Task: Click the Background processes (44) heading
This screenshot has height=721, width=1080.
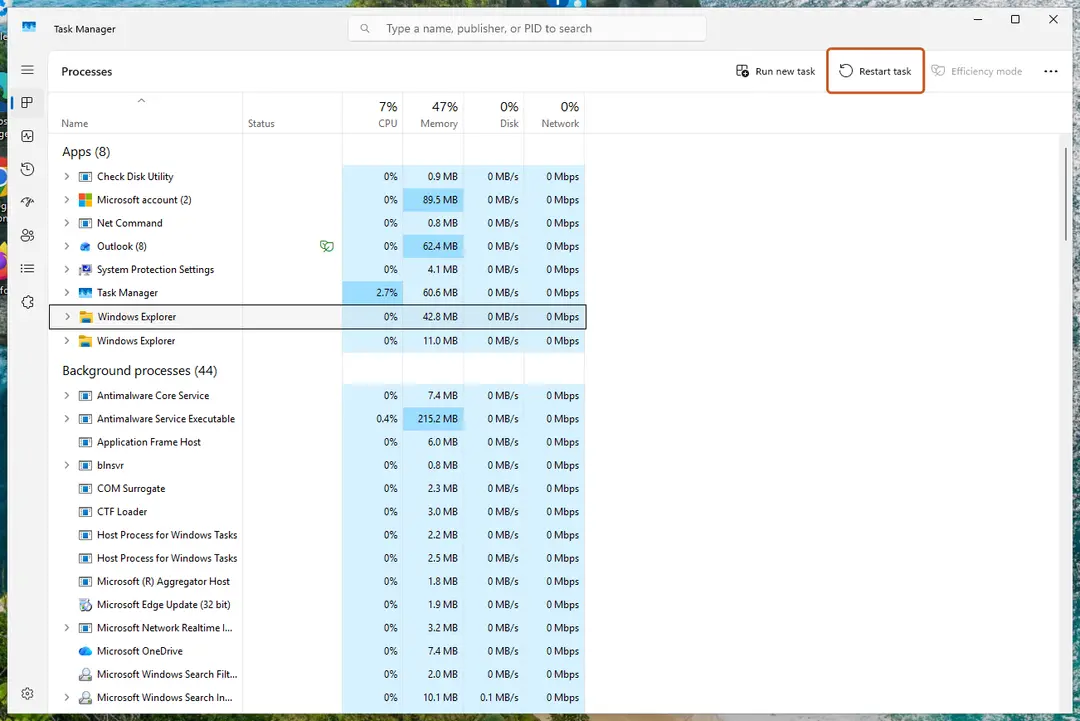Action: point(140,370)
